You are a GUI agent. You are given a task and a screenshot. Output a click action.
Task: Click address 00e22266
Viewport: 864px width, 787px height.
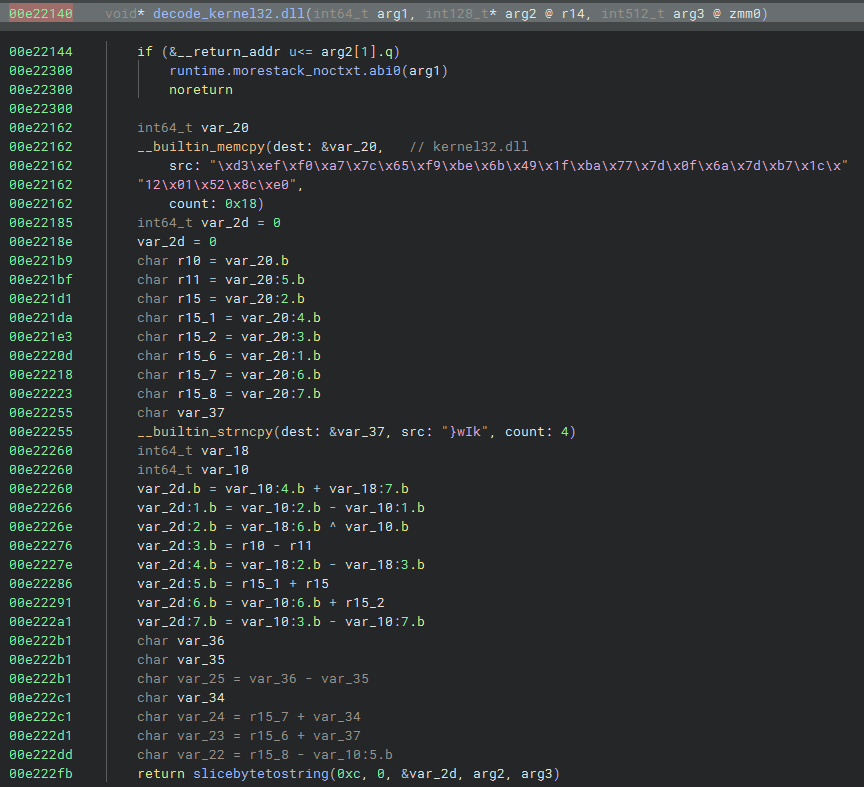tap(41, 508)
